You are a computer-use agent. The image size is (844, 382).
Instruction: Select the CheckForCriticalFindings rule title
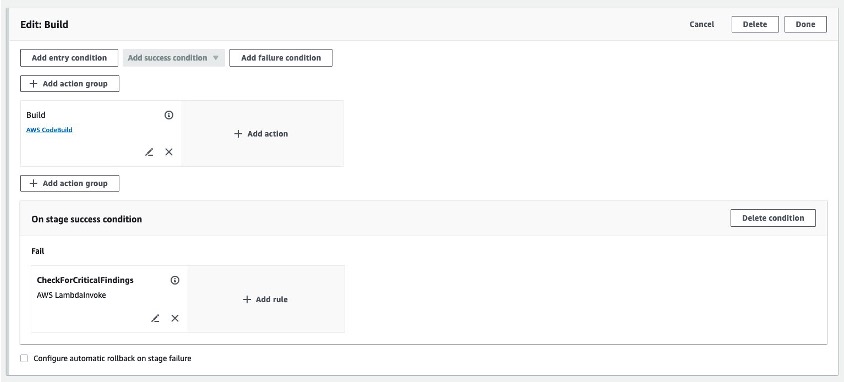pos(85,280)
